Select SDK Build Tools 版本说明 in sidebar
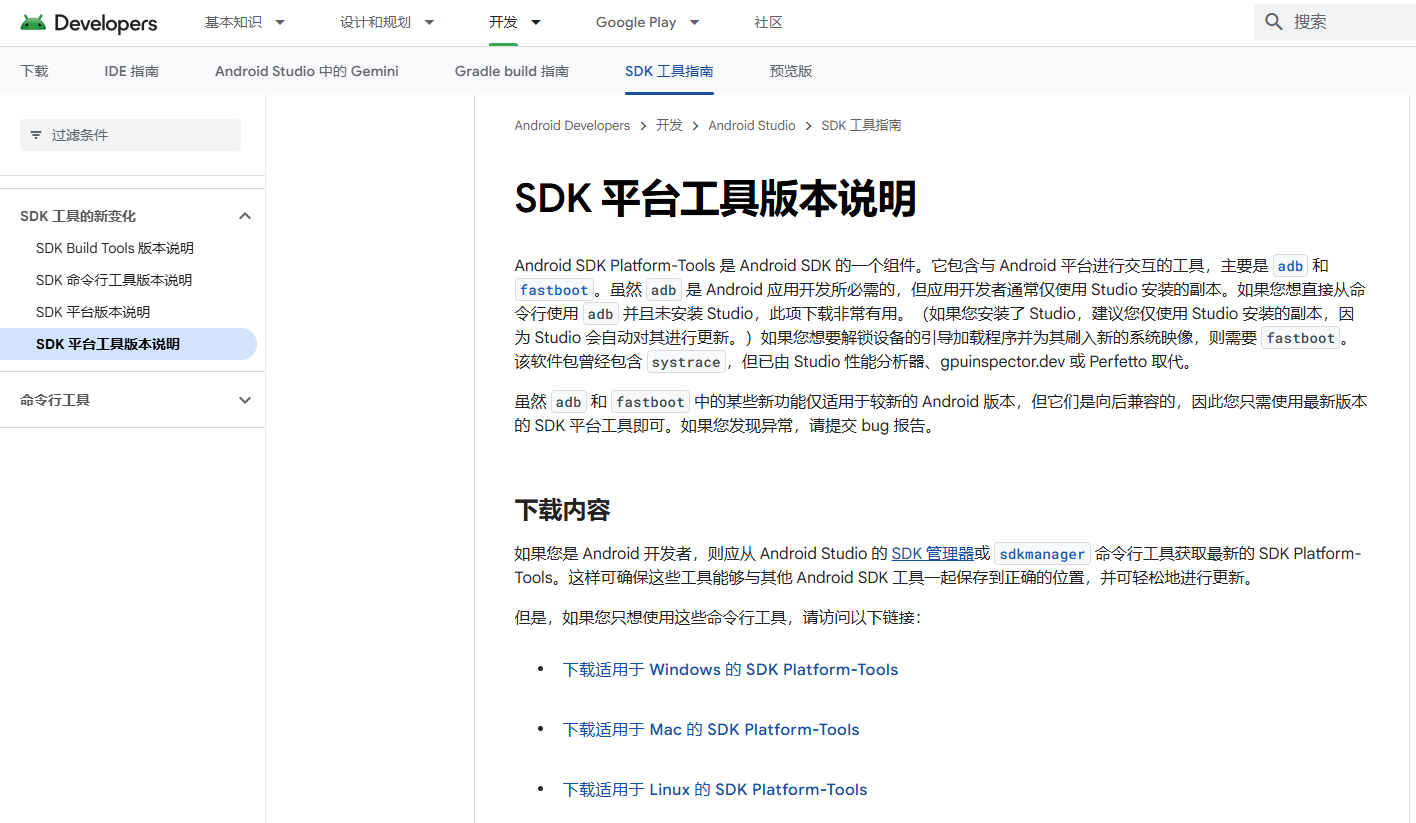Viewport: 1416px width, 823px height. coord(114,248)
